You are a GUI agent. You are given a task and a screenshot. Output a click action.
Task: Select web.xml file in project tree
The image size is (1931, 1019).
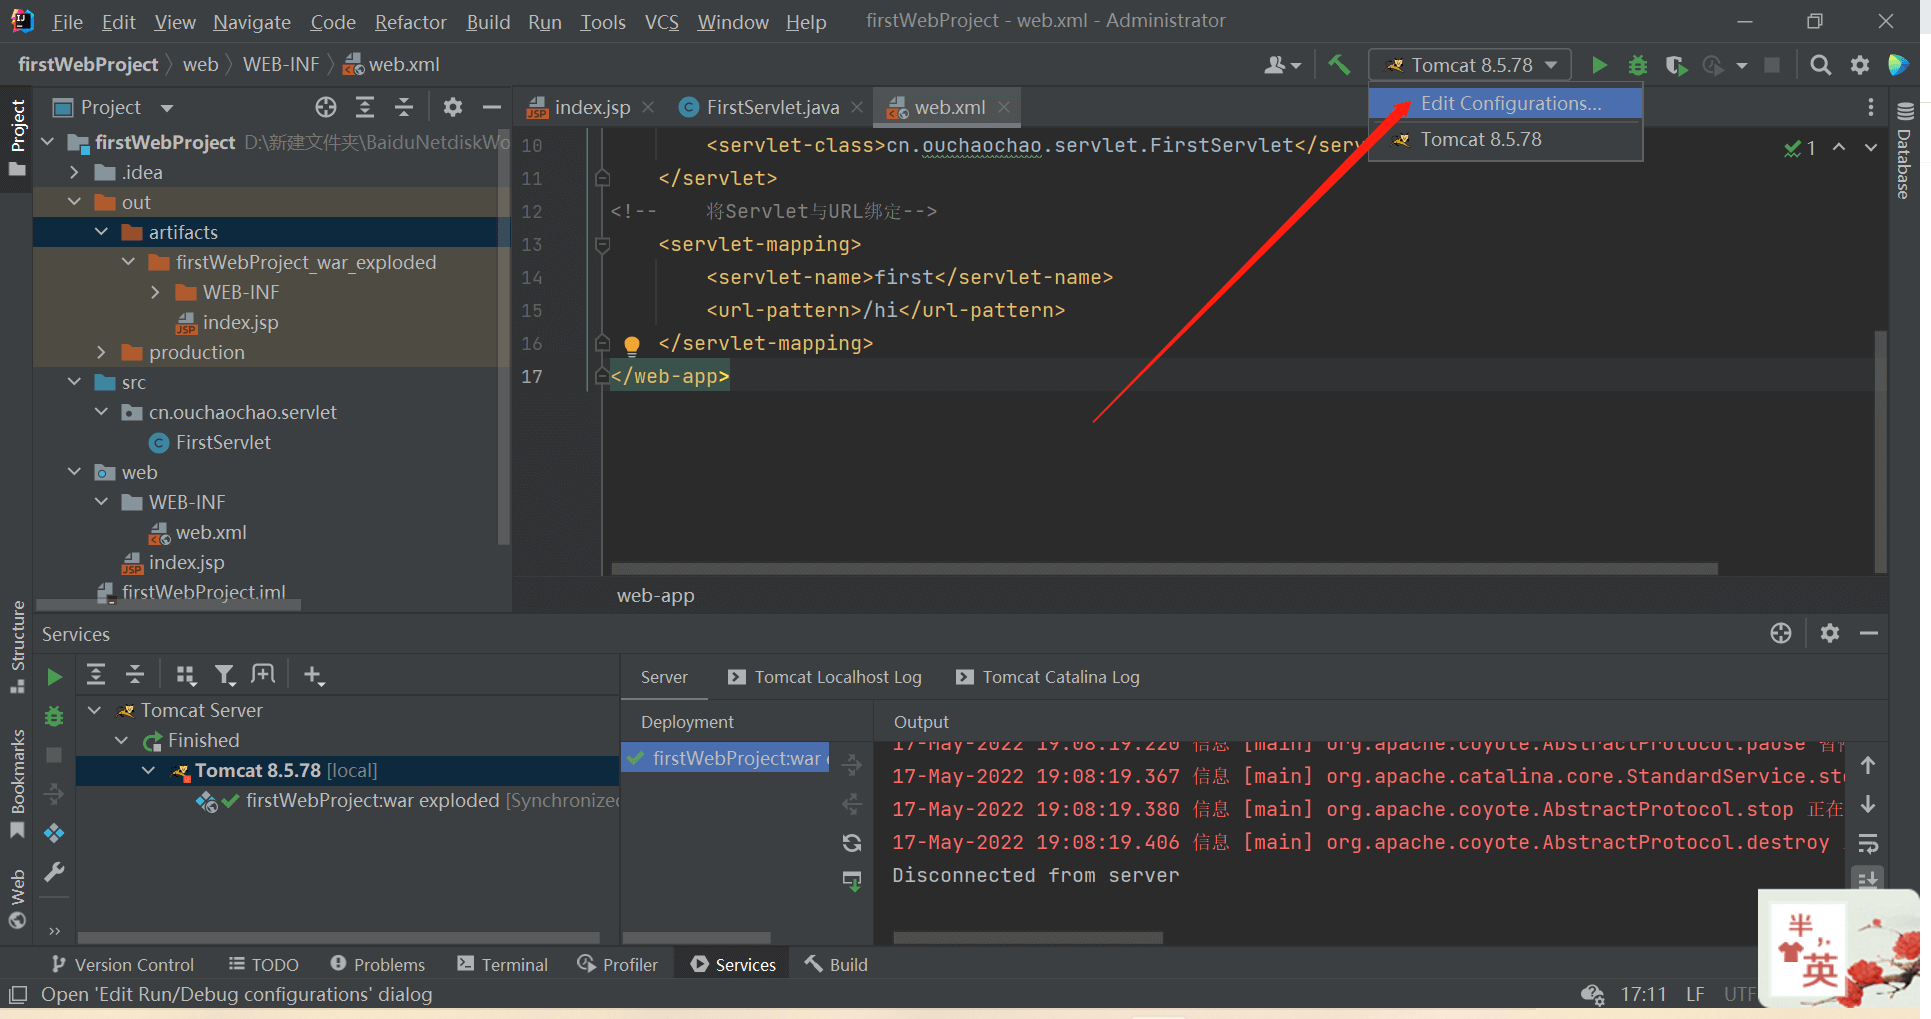211,532
